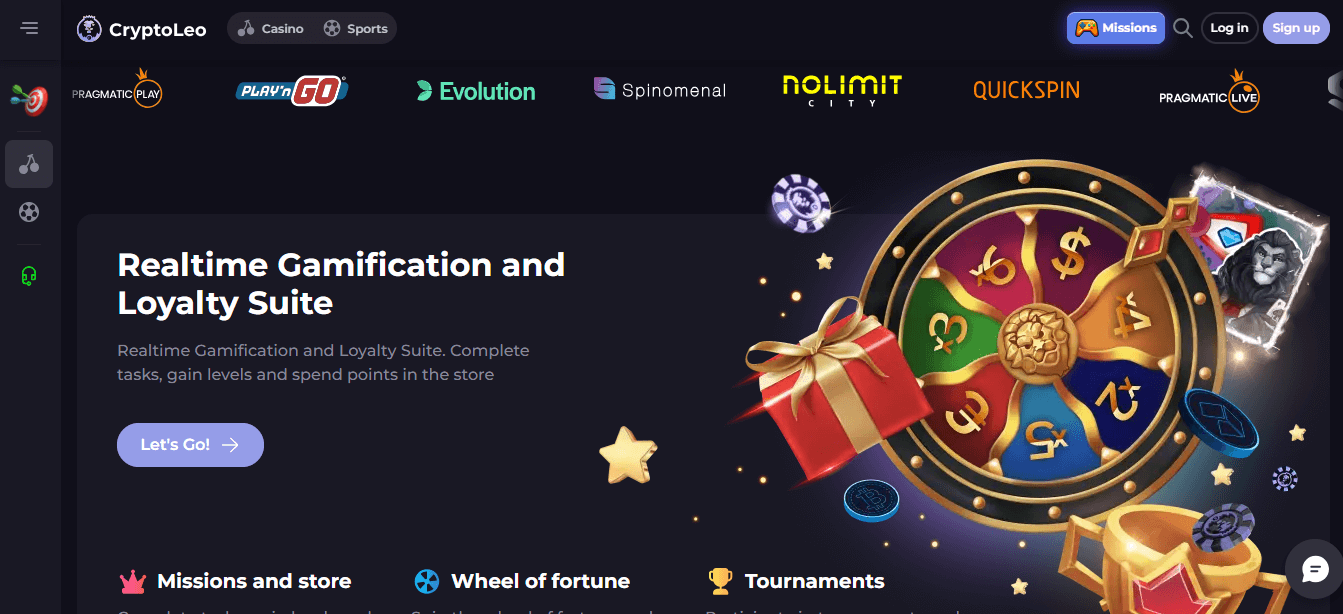1343x614 pixels.
Task: Open the Missions button
Action: [1116, 28]
